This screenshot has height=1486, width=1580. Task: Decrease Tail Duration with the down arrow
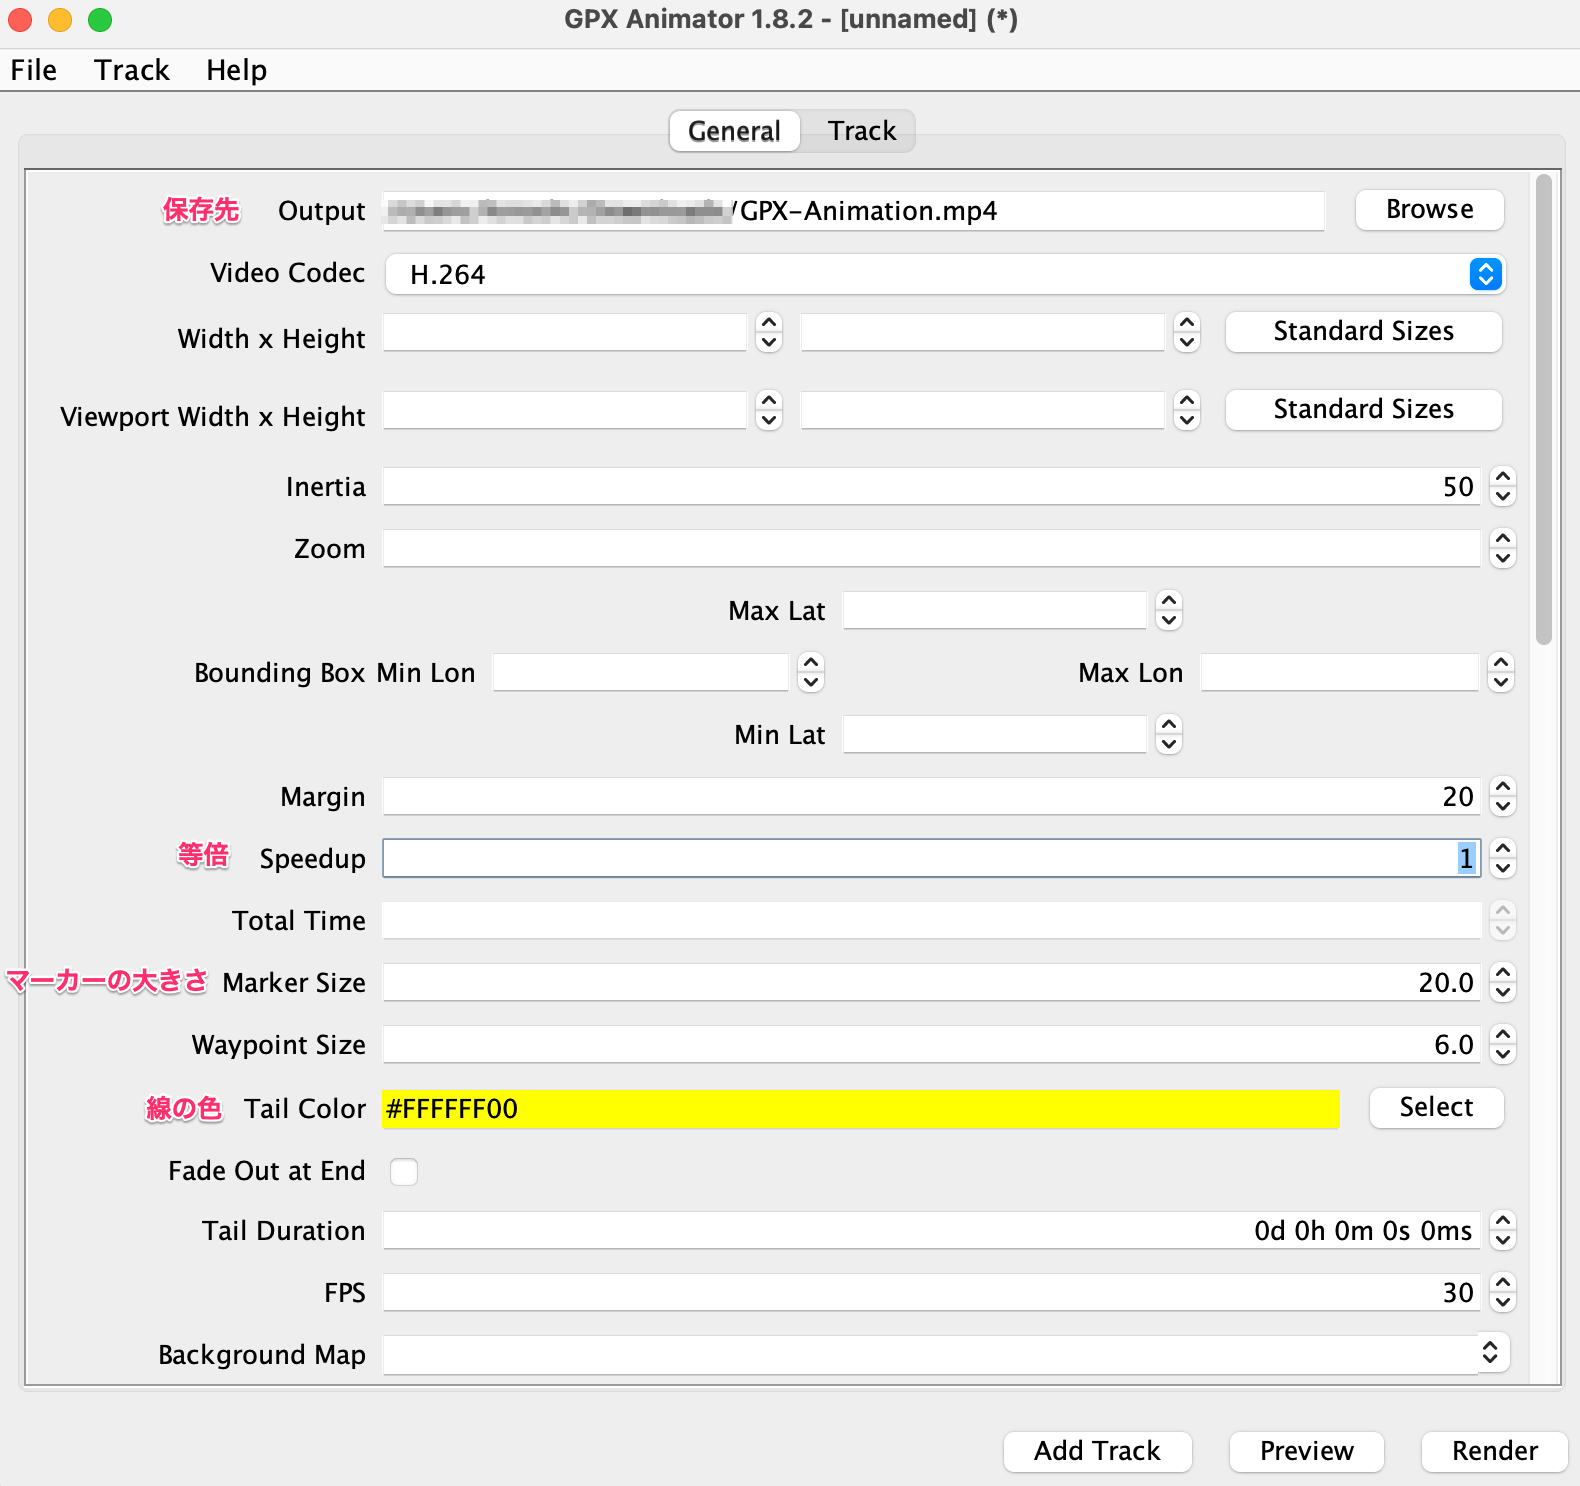tap(1502, 1241)
